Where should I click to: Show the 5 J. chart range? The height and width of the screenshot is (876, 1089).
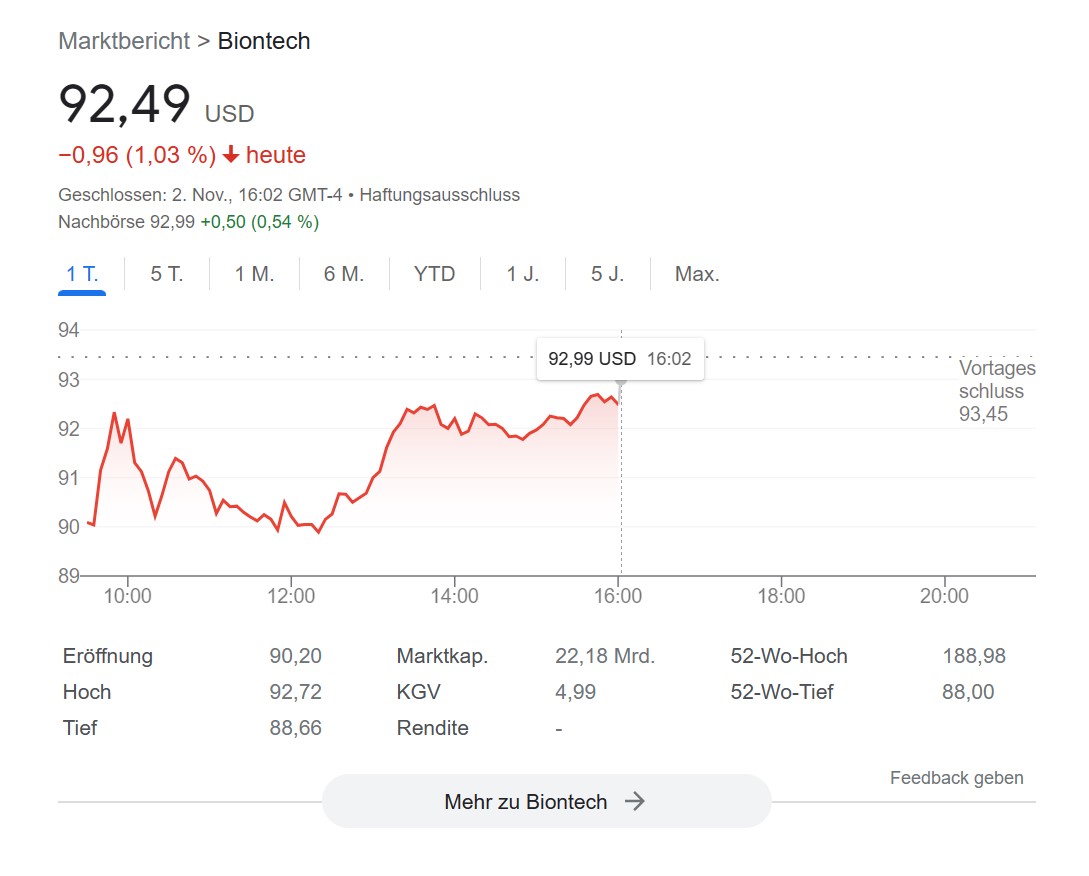point(607,274)
